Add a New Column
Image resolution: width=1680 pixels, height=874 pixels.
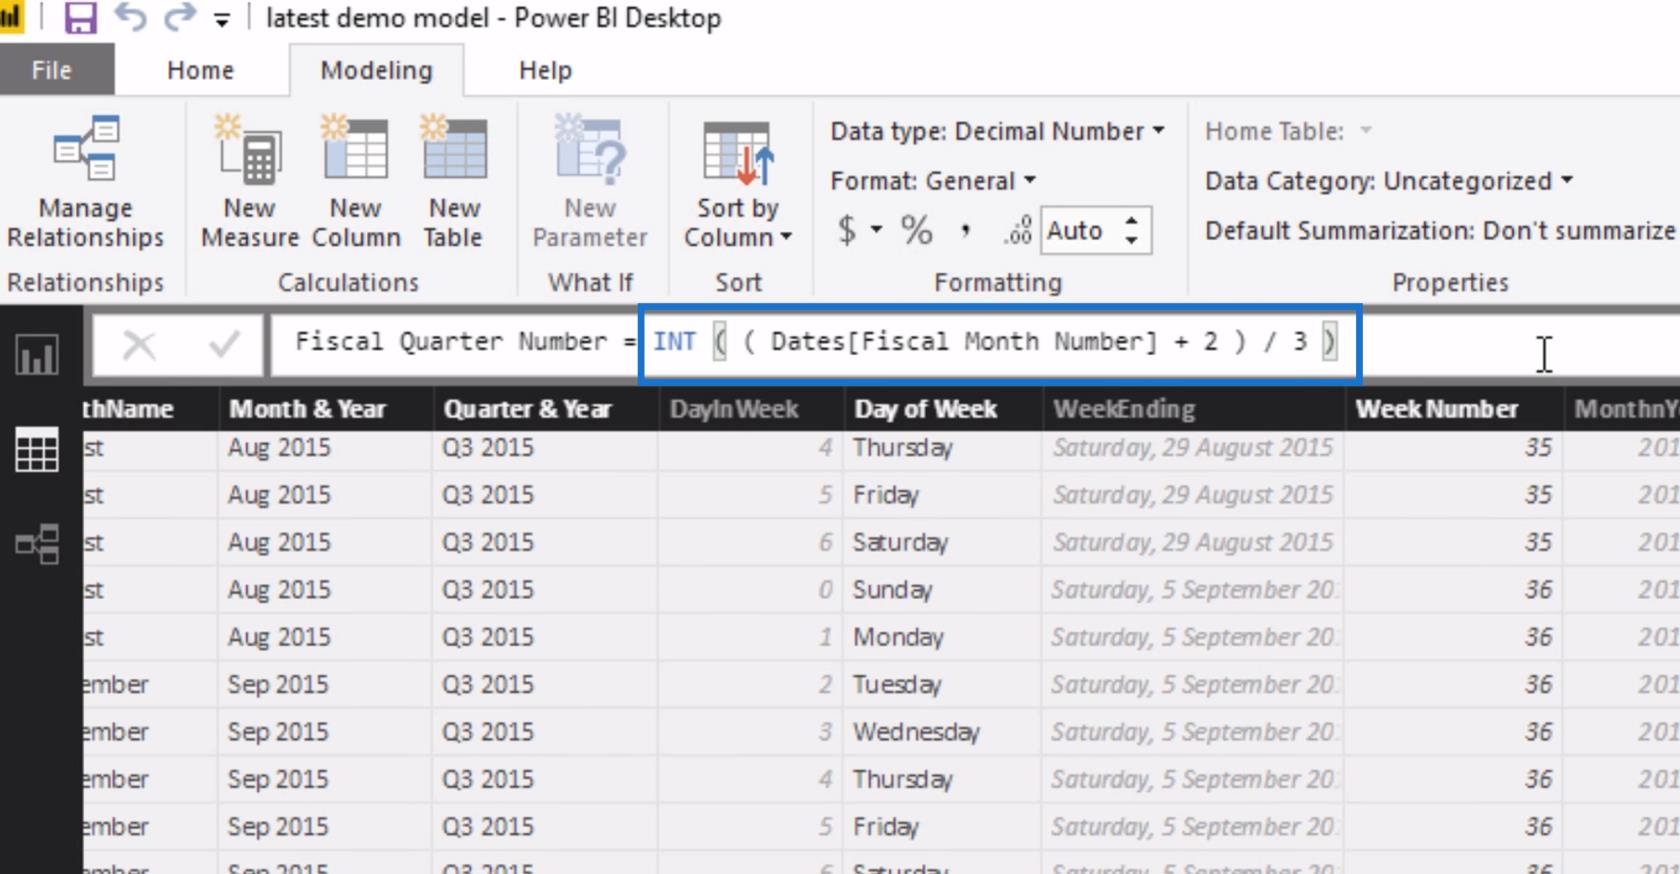click(356, 180)
